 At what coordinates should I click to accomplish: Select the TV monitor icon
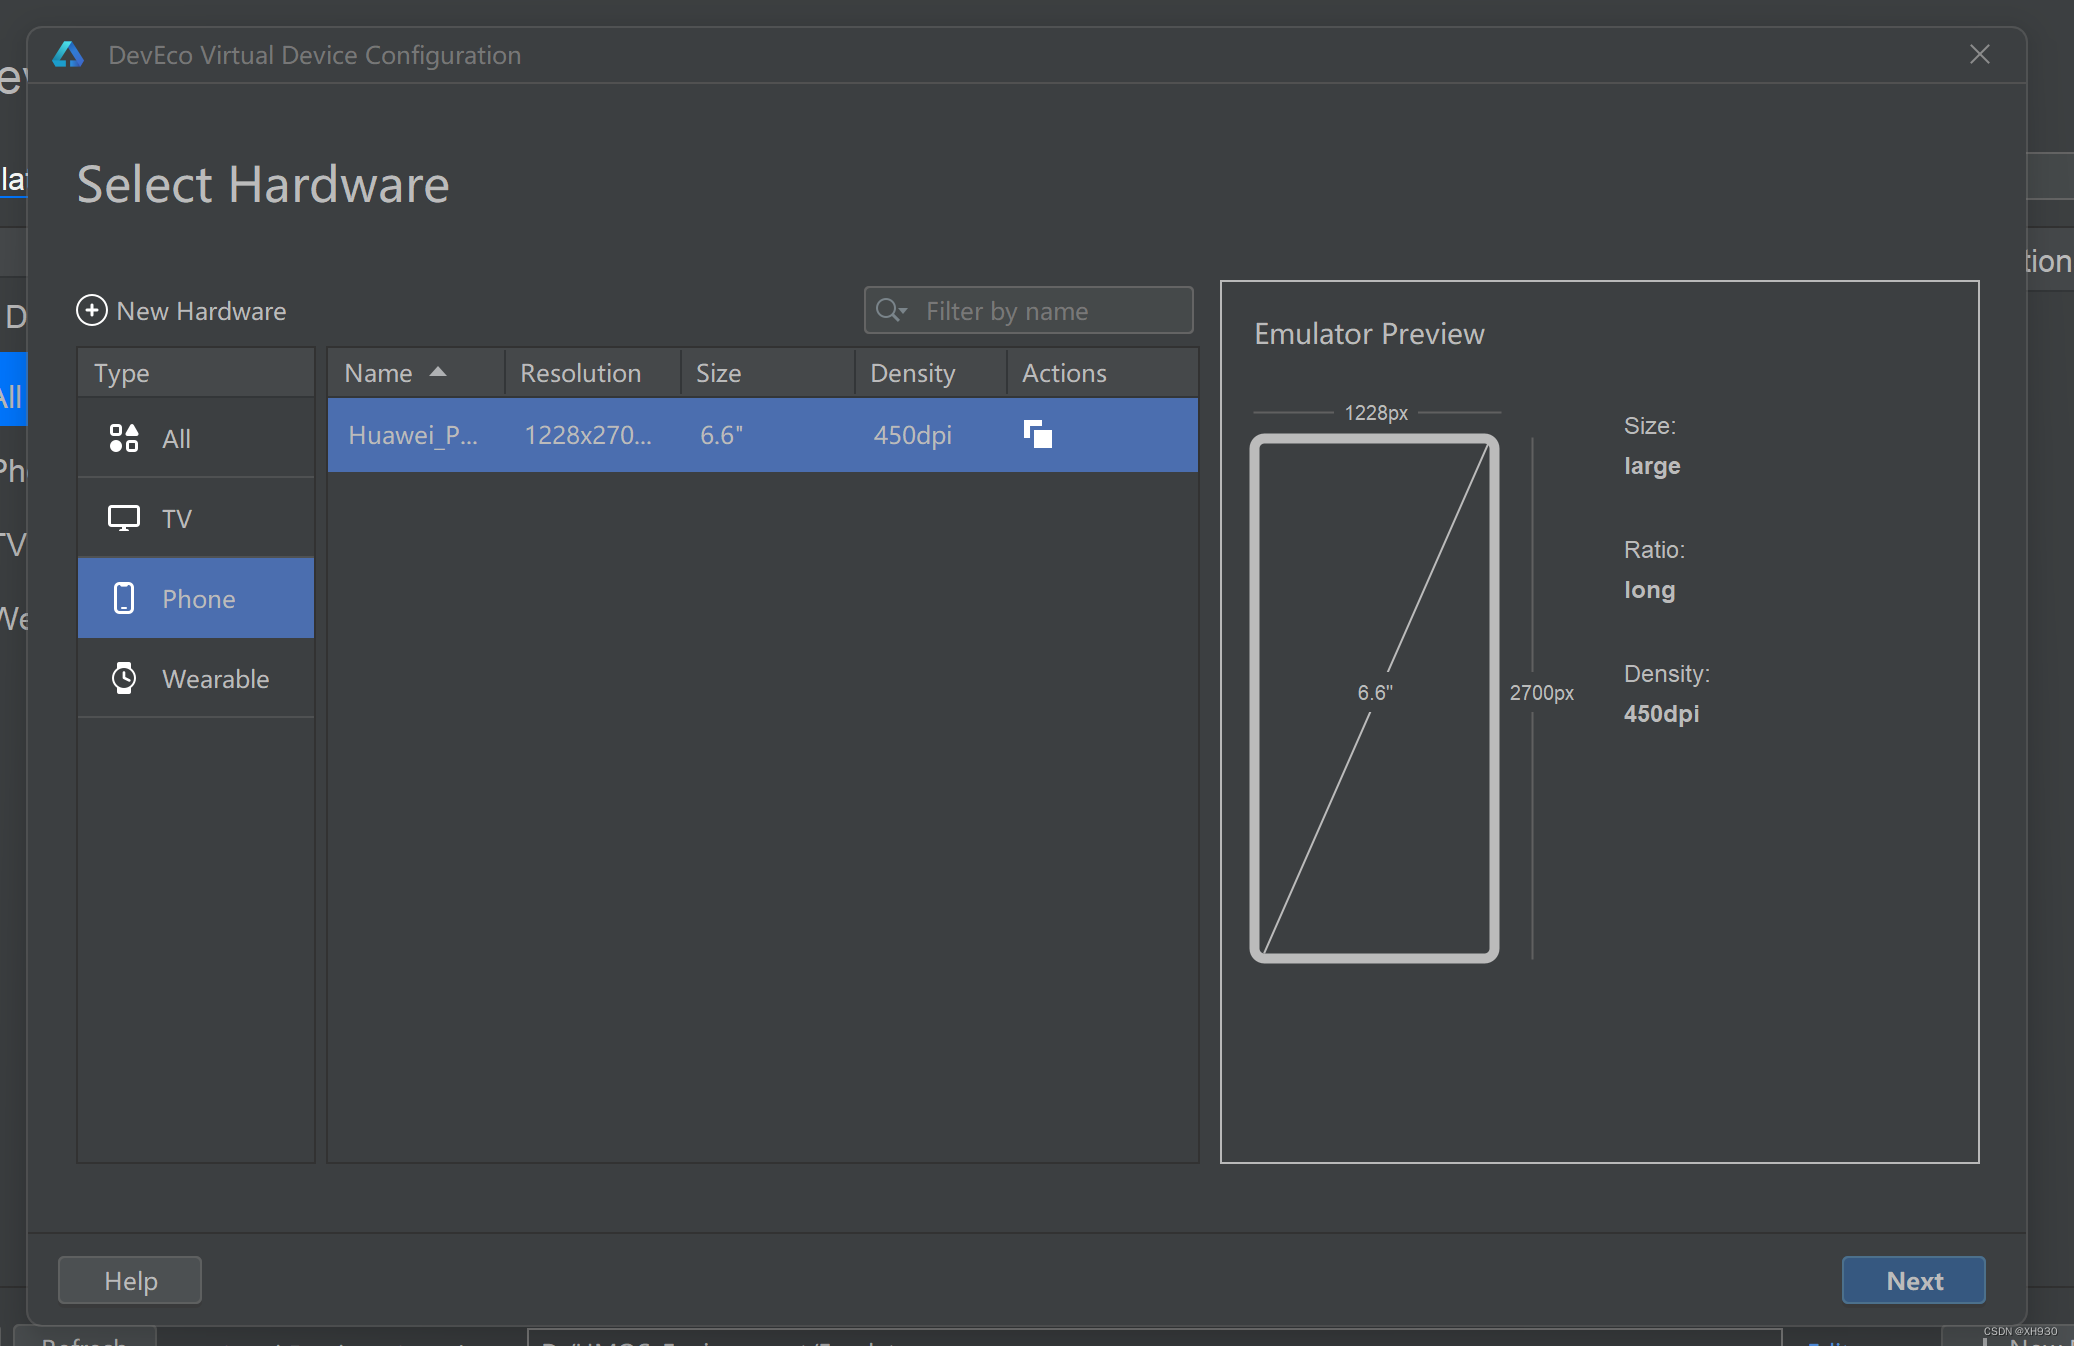[123, 518]
